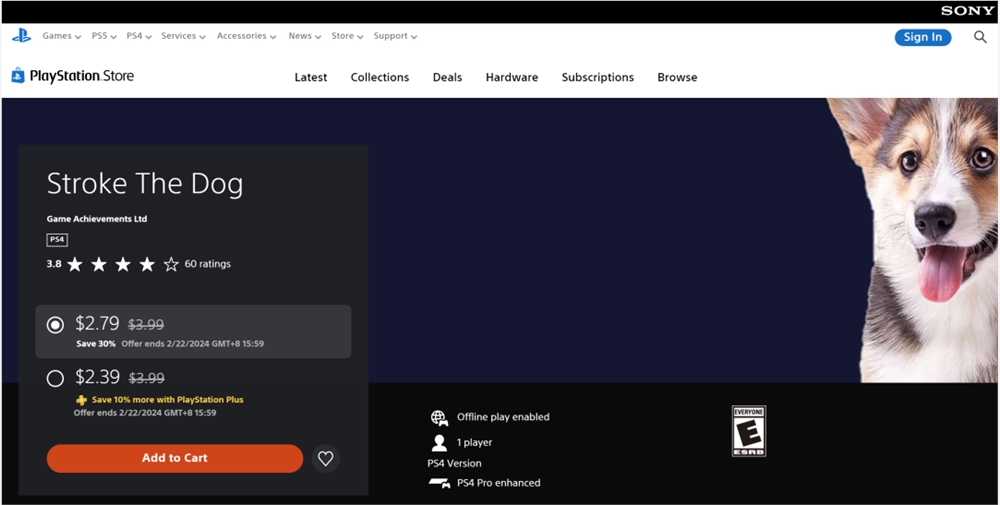Expand the News dropdown menu
This screenshot has height=505, width=1000.
[305, 36]
